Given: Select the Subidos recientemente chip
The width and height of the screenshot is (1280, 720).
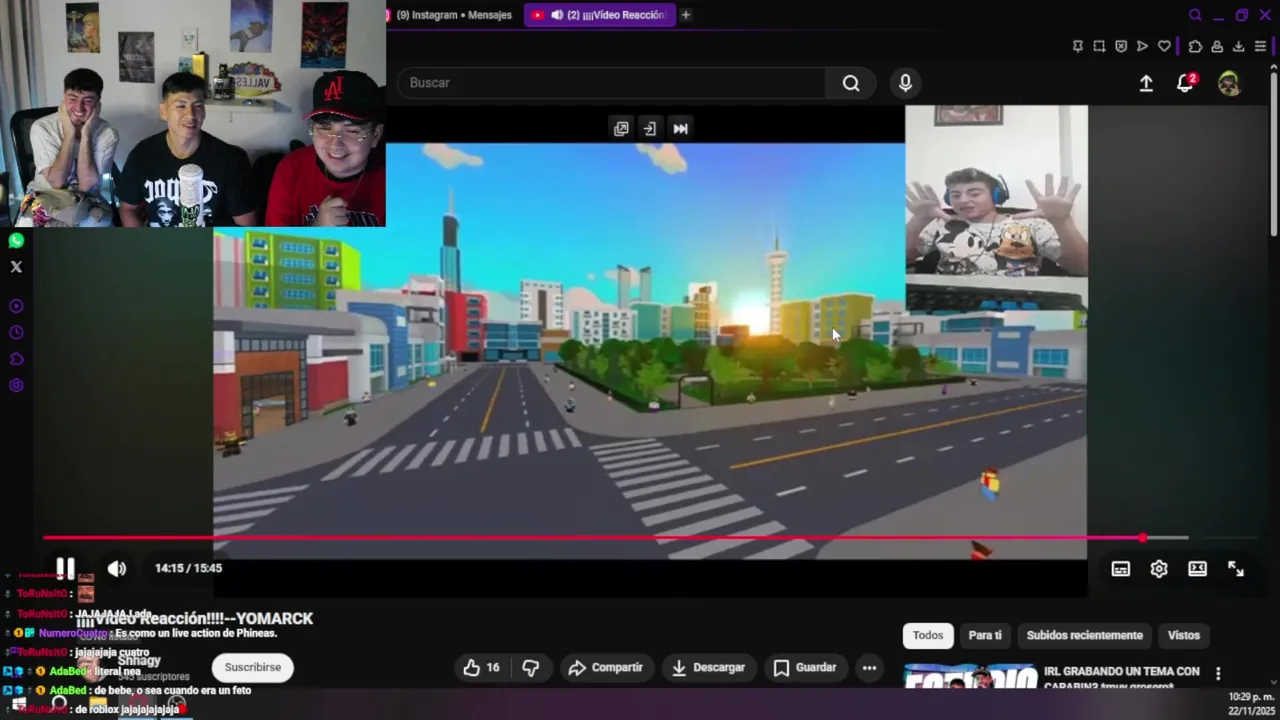Looking at the screenshot, I should (1084, 635).
